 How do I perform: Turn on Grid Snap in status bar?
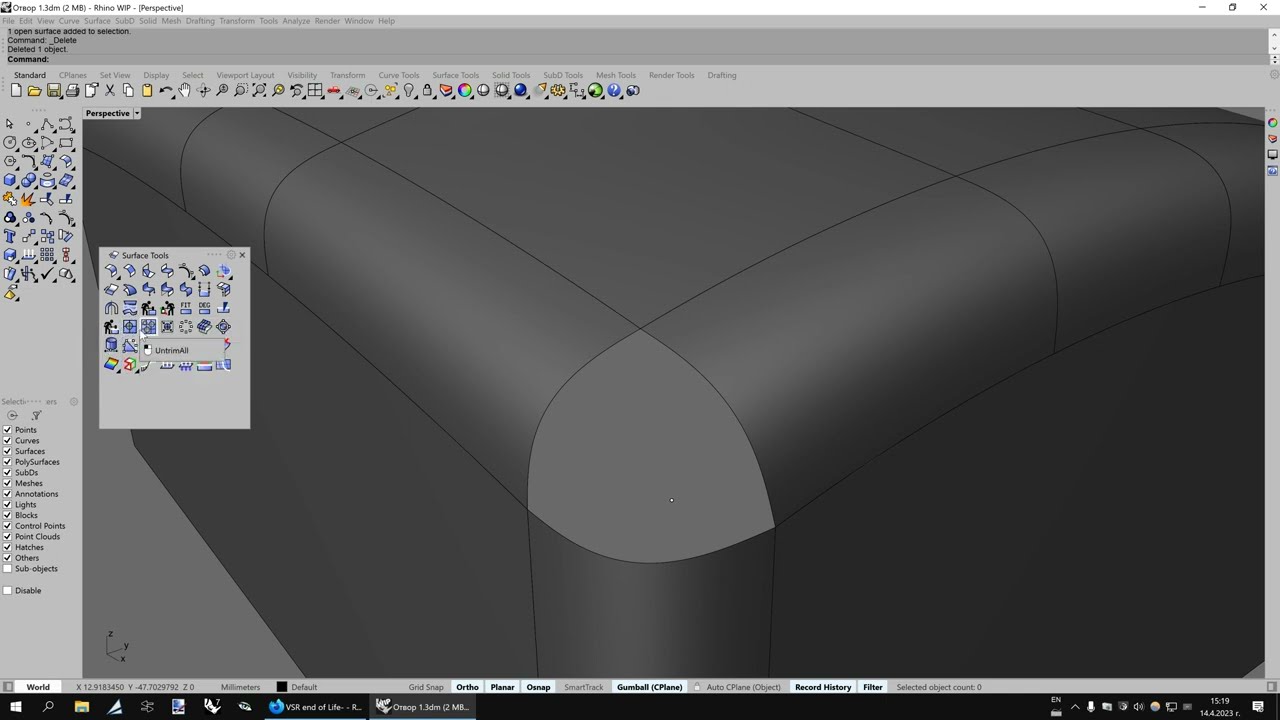426,687
